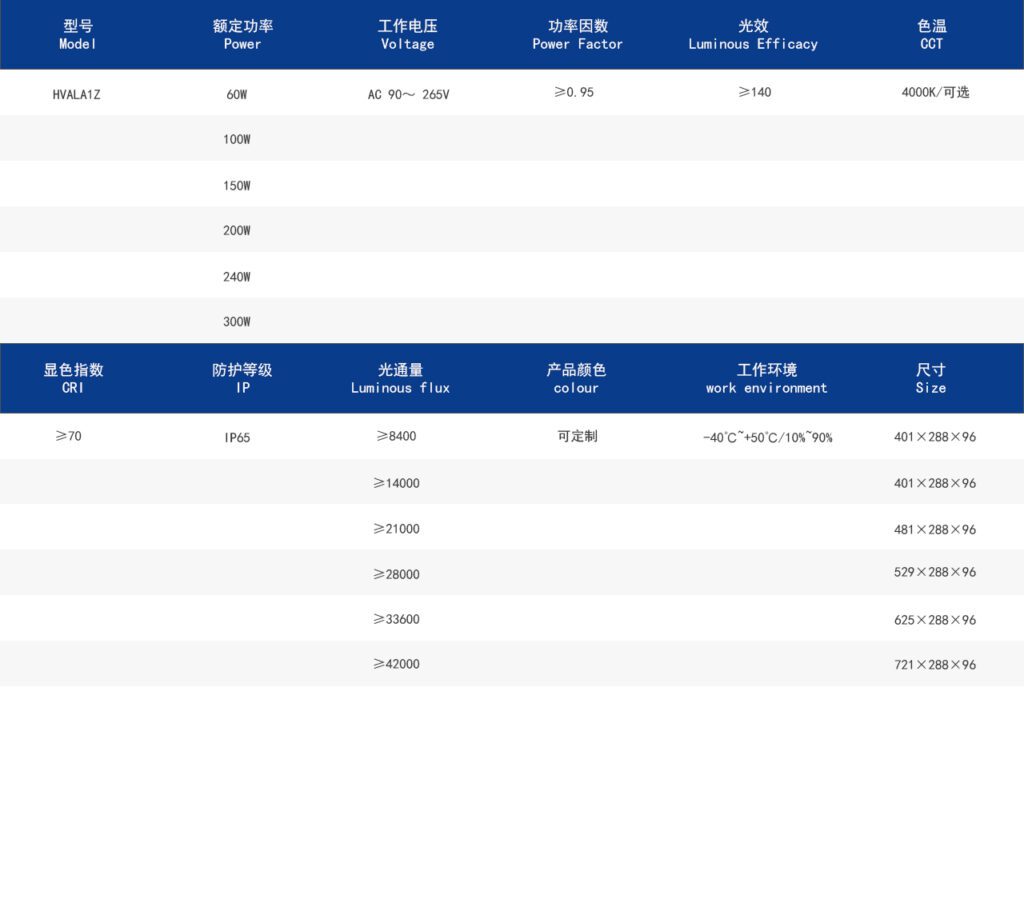
Task: Click the Power Factor header
Action: pyautogui.click(x=577, y=35)
